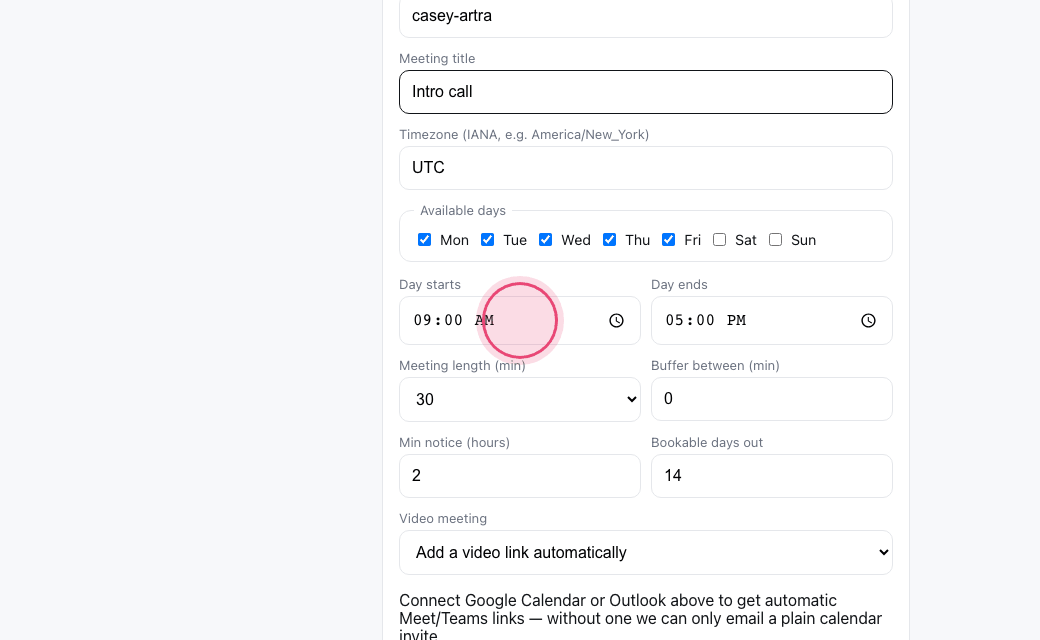Screen dimensions: 1040x640
Task: Click the 'Meeting title' label
Action: pyautogui.click(x=437, y=58)
